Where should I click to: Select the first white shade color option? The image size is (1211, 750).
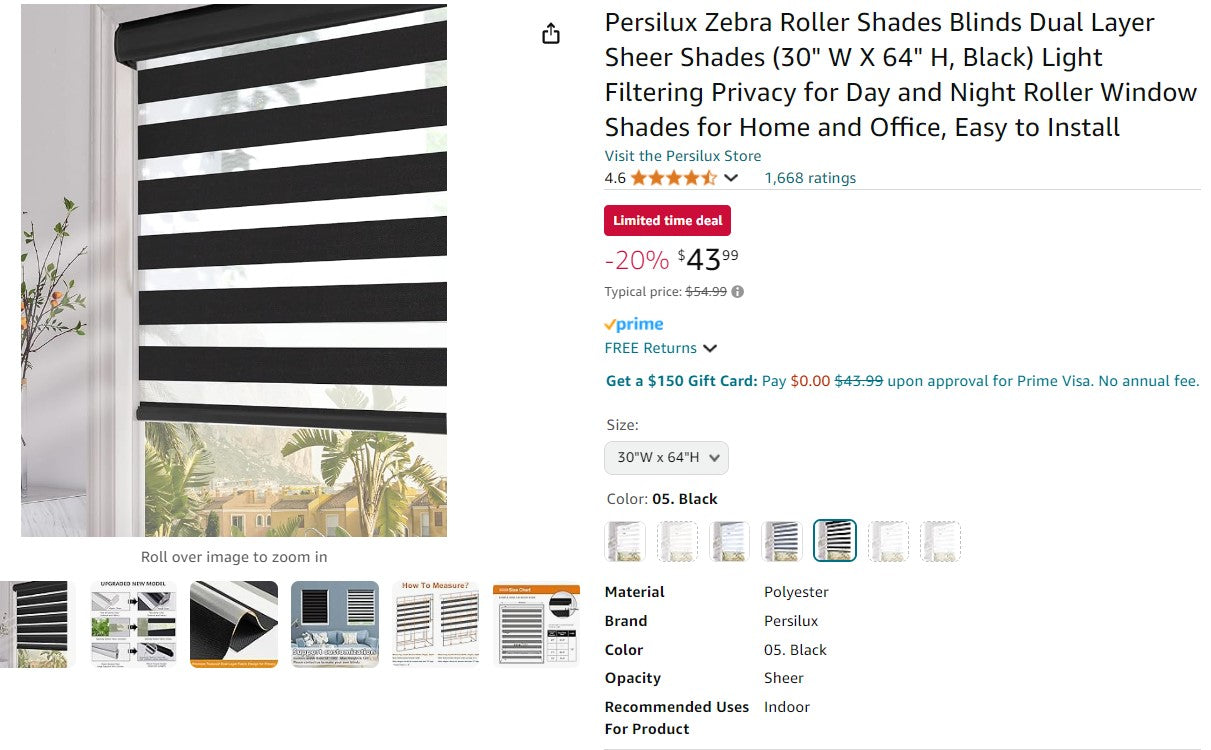[x=625, y=539]
